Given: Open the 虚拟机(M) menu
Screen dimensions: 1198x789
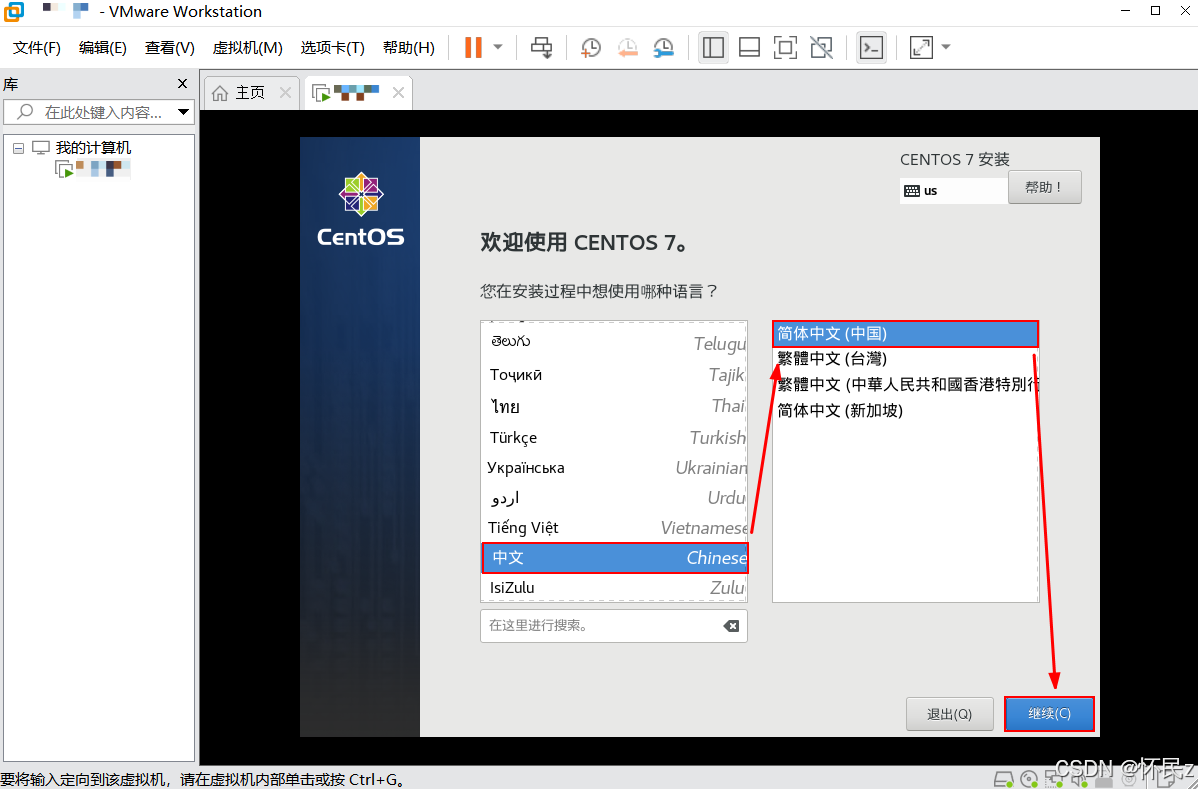Looking at the screenshot, I should point(248,47).
